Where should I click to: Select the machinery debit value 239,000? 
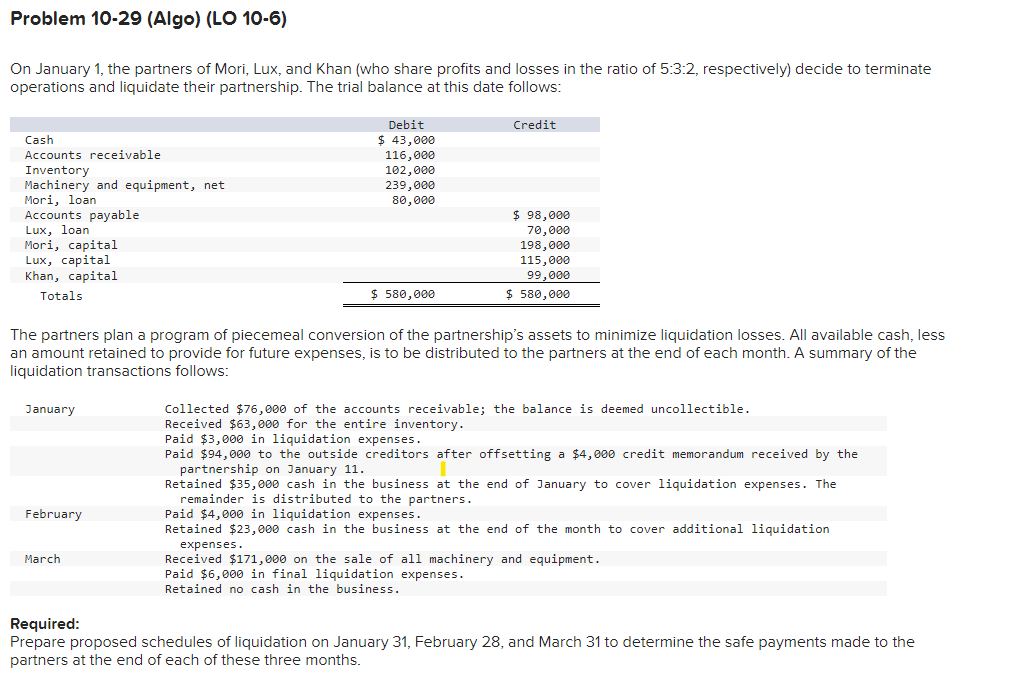pyautogui.click(x=410, y=185)
